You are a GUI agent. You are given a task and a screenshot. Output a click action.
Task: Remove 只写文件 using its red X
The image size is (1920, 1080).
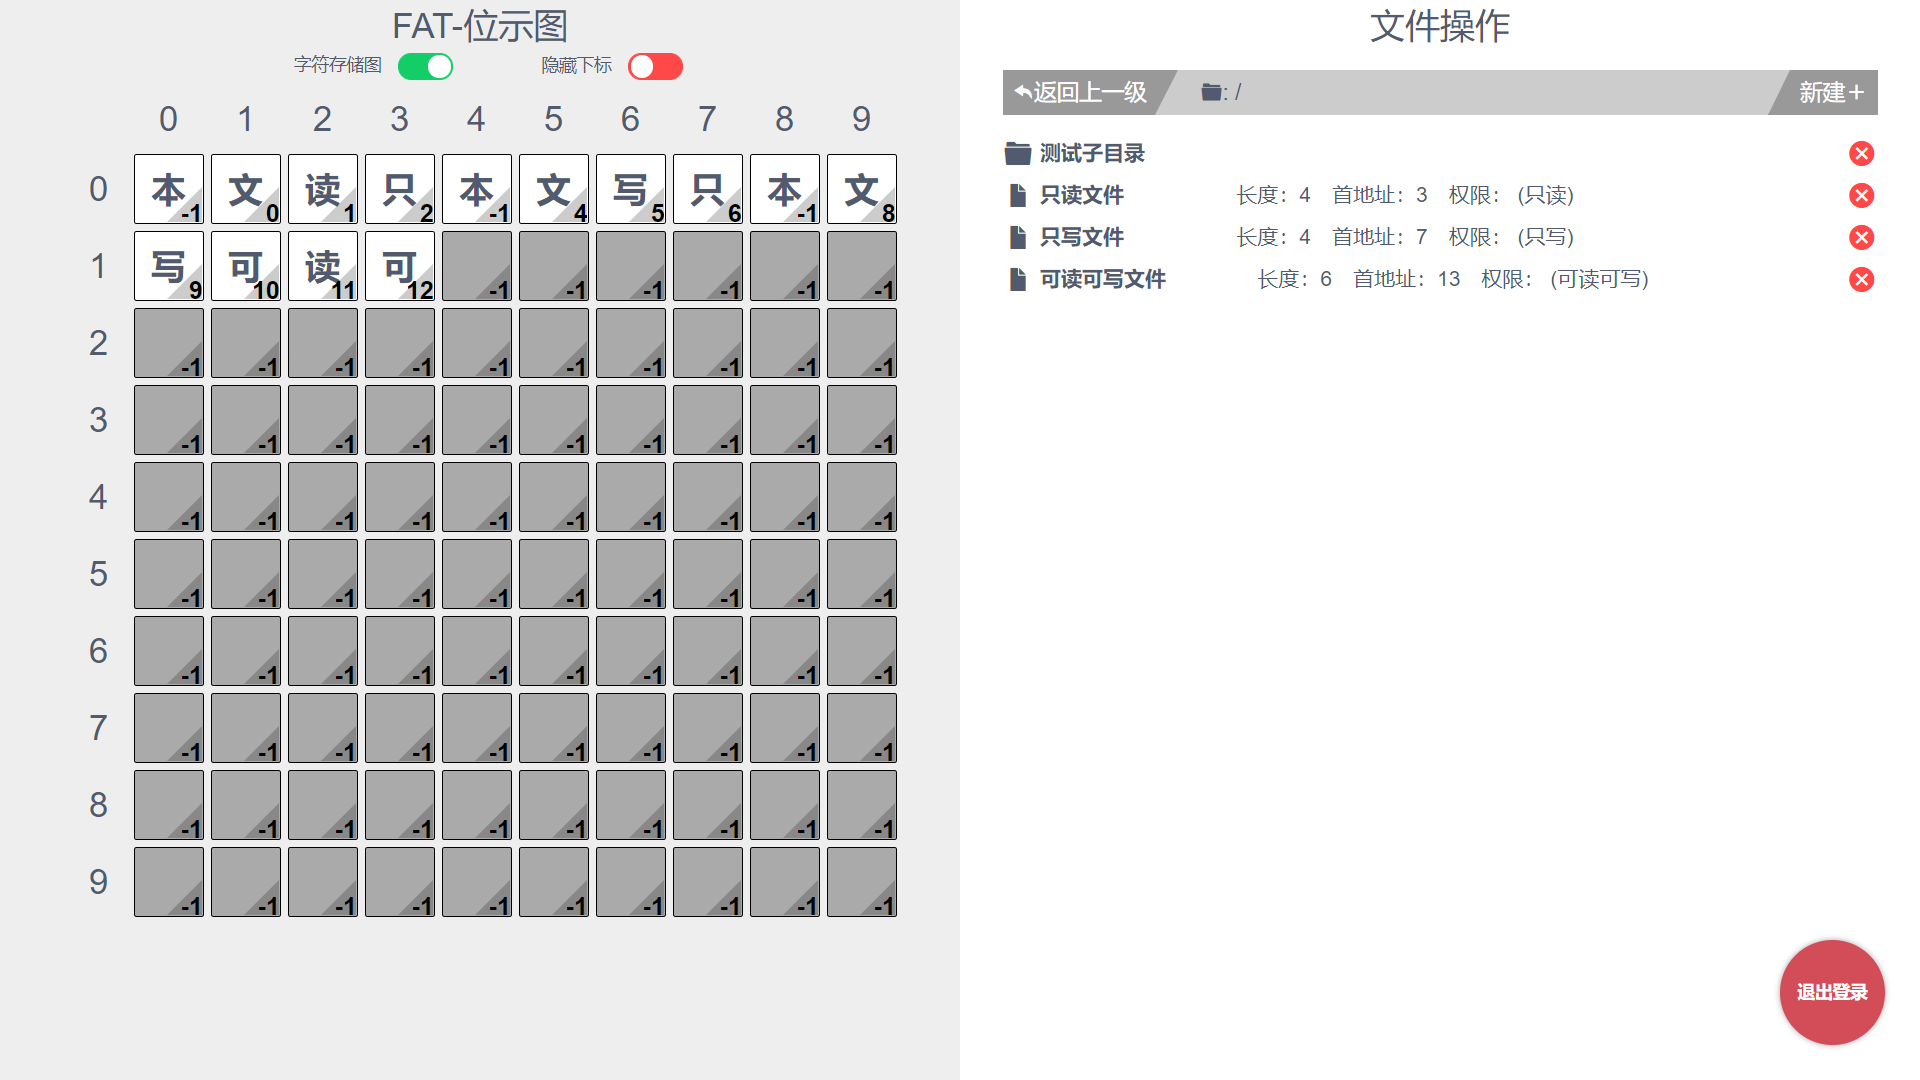tap(1861, 237)
